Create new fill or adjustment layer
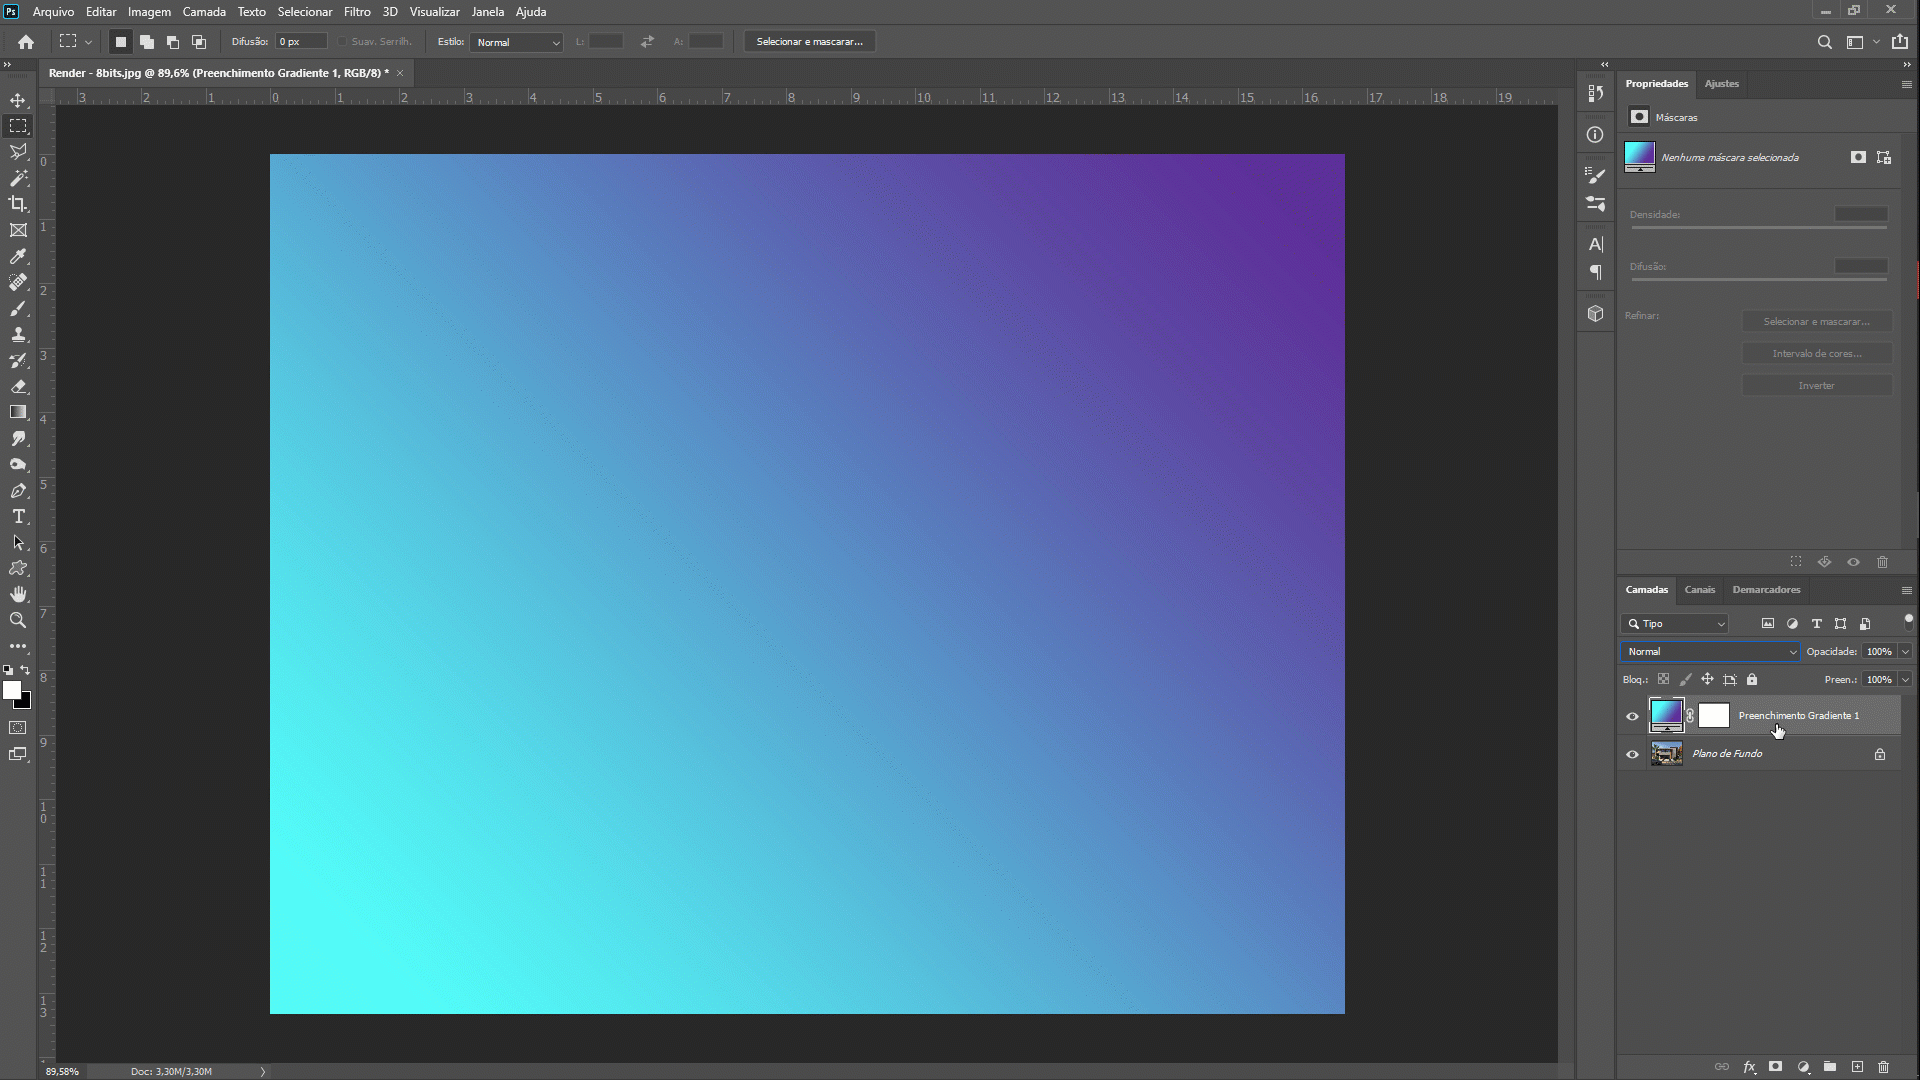Screen dimensions: 1920x1080 (x=1803, y=1067)
